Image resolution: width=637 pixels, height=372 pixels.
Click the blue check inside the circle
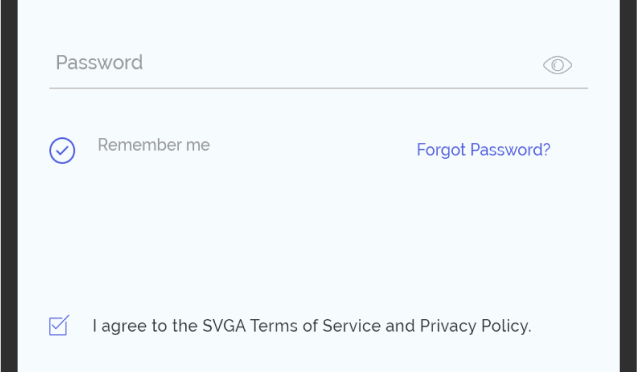coord(62,151)
